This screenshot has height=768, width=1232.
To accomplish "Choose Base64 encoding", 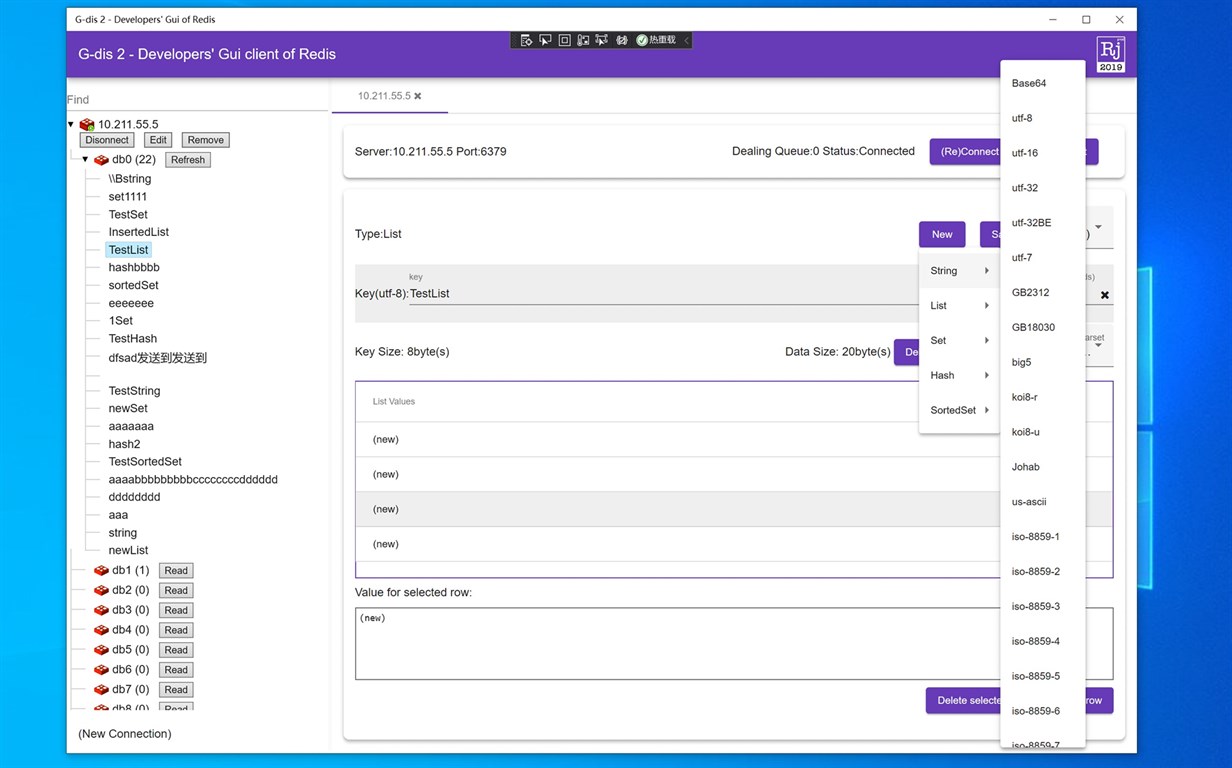I will (x=1043, y=83).
